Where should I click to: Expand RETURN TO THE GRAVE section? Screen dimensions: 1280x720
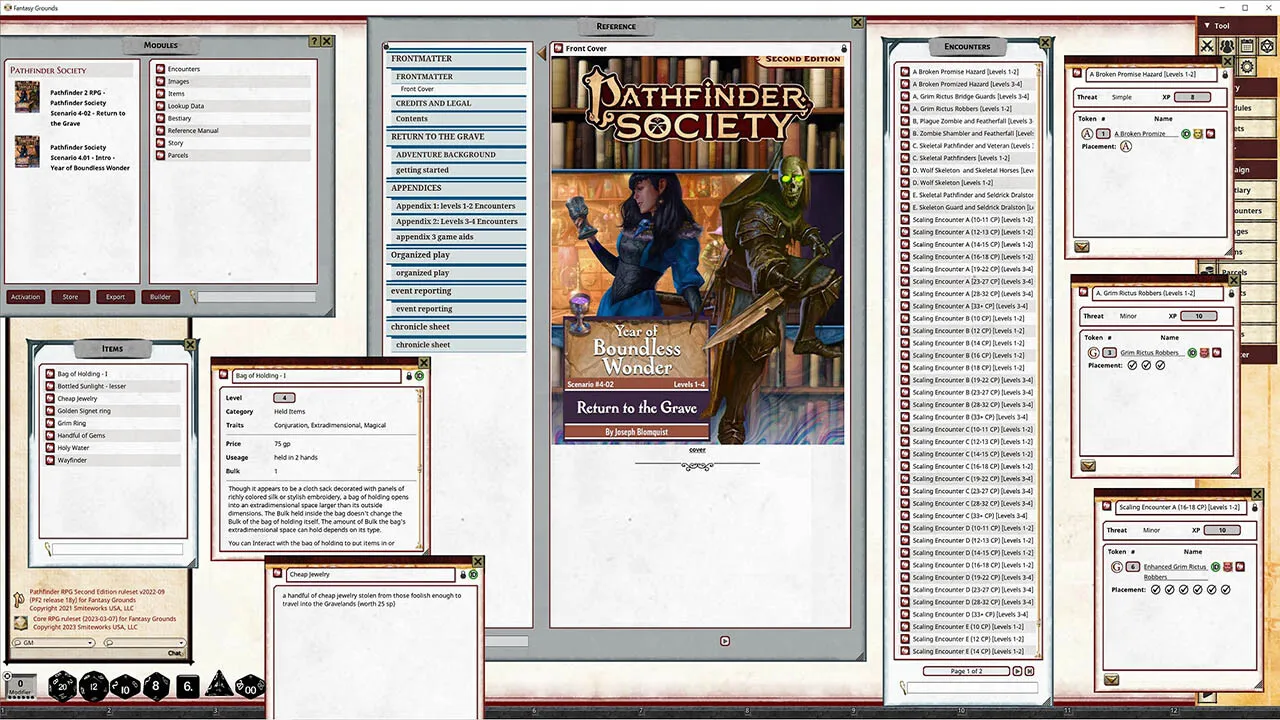(458, 136)
